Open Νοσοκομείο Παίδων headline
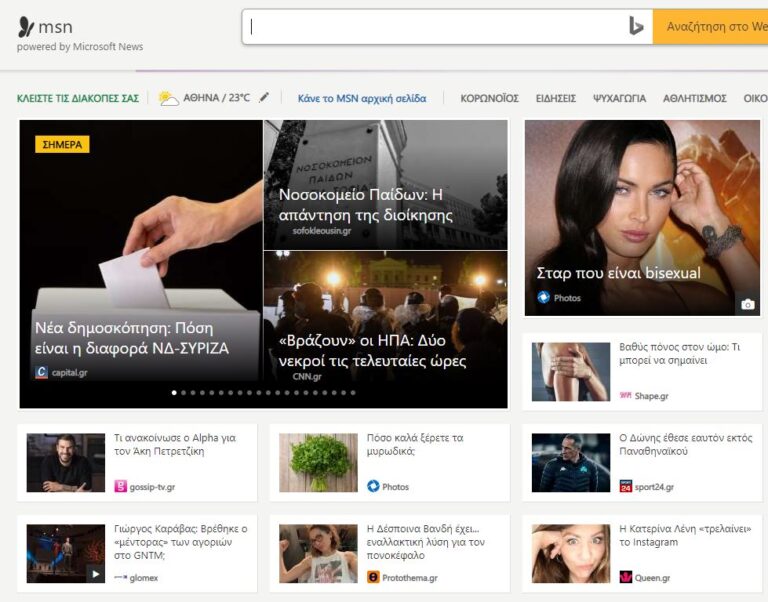768x602 pixels. tap(365, 205)
